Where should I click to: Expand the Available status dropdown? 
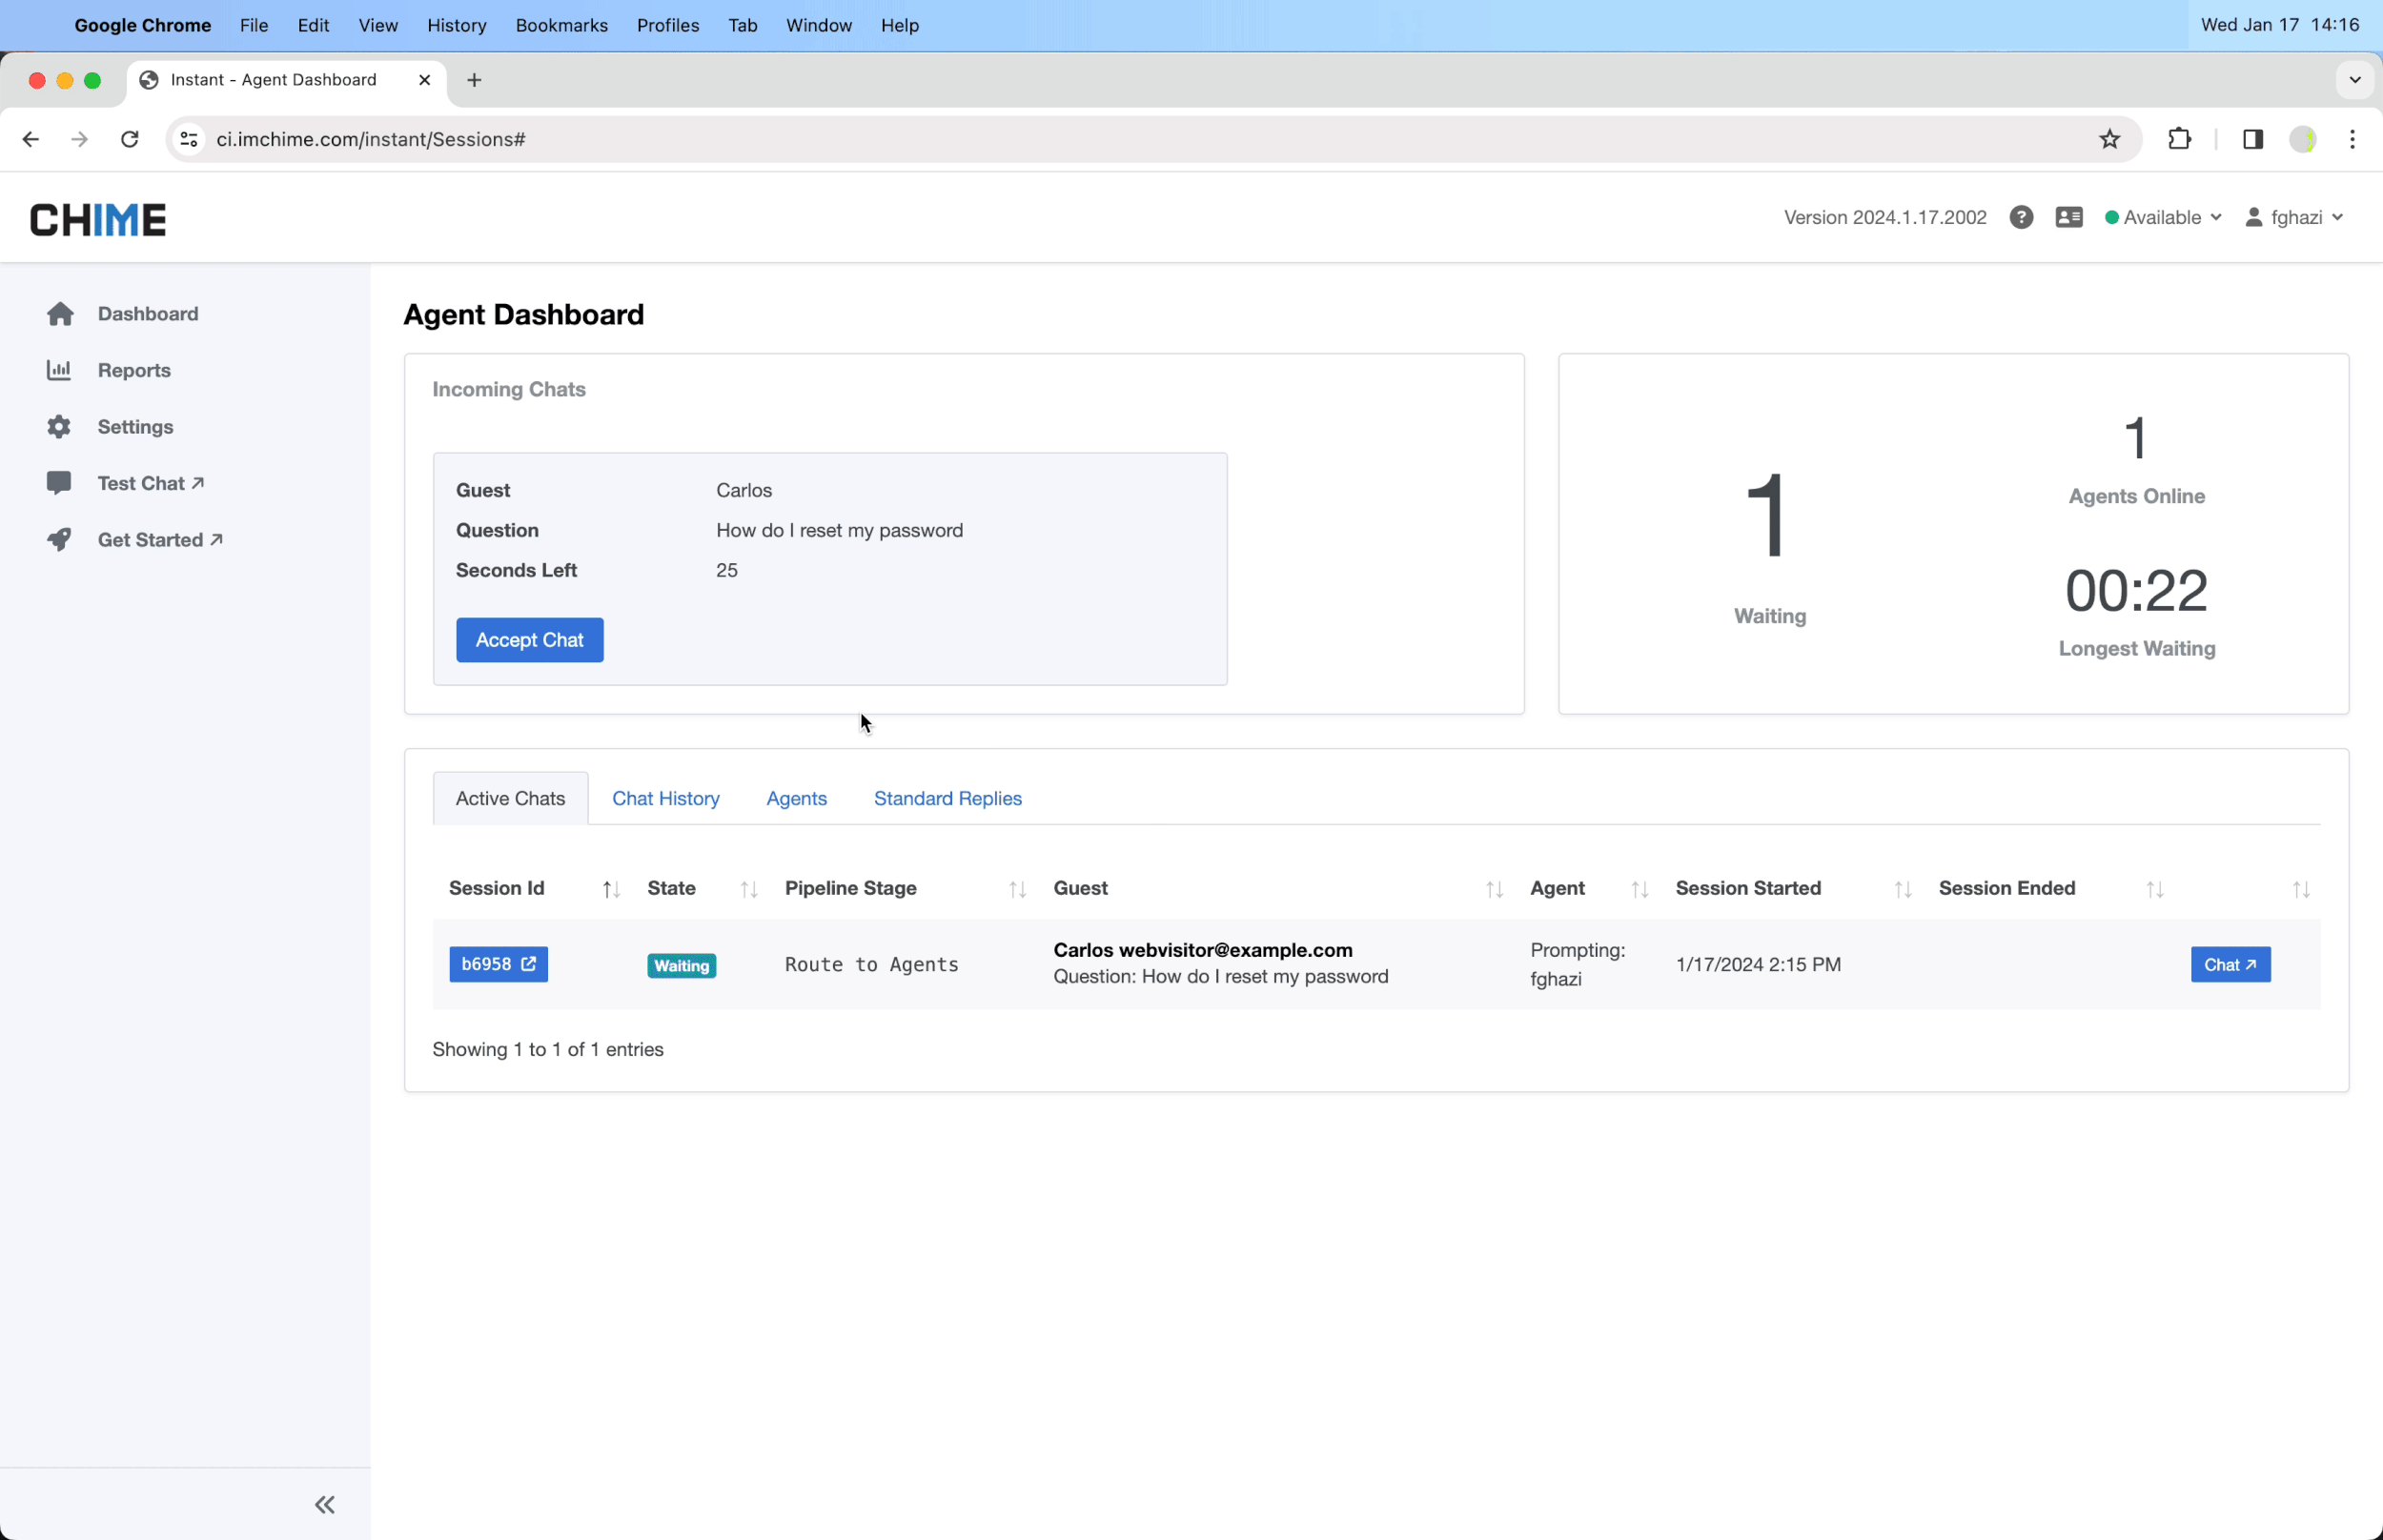(2162, 218)
